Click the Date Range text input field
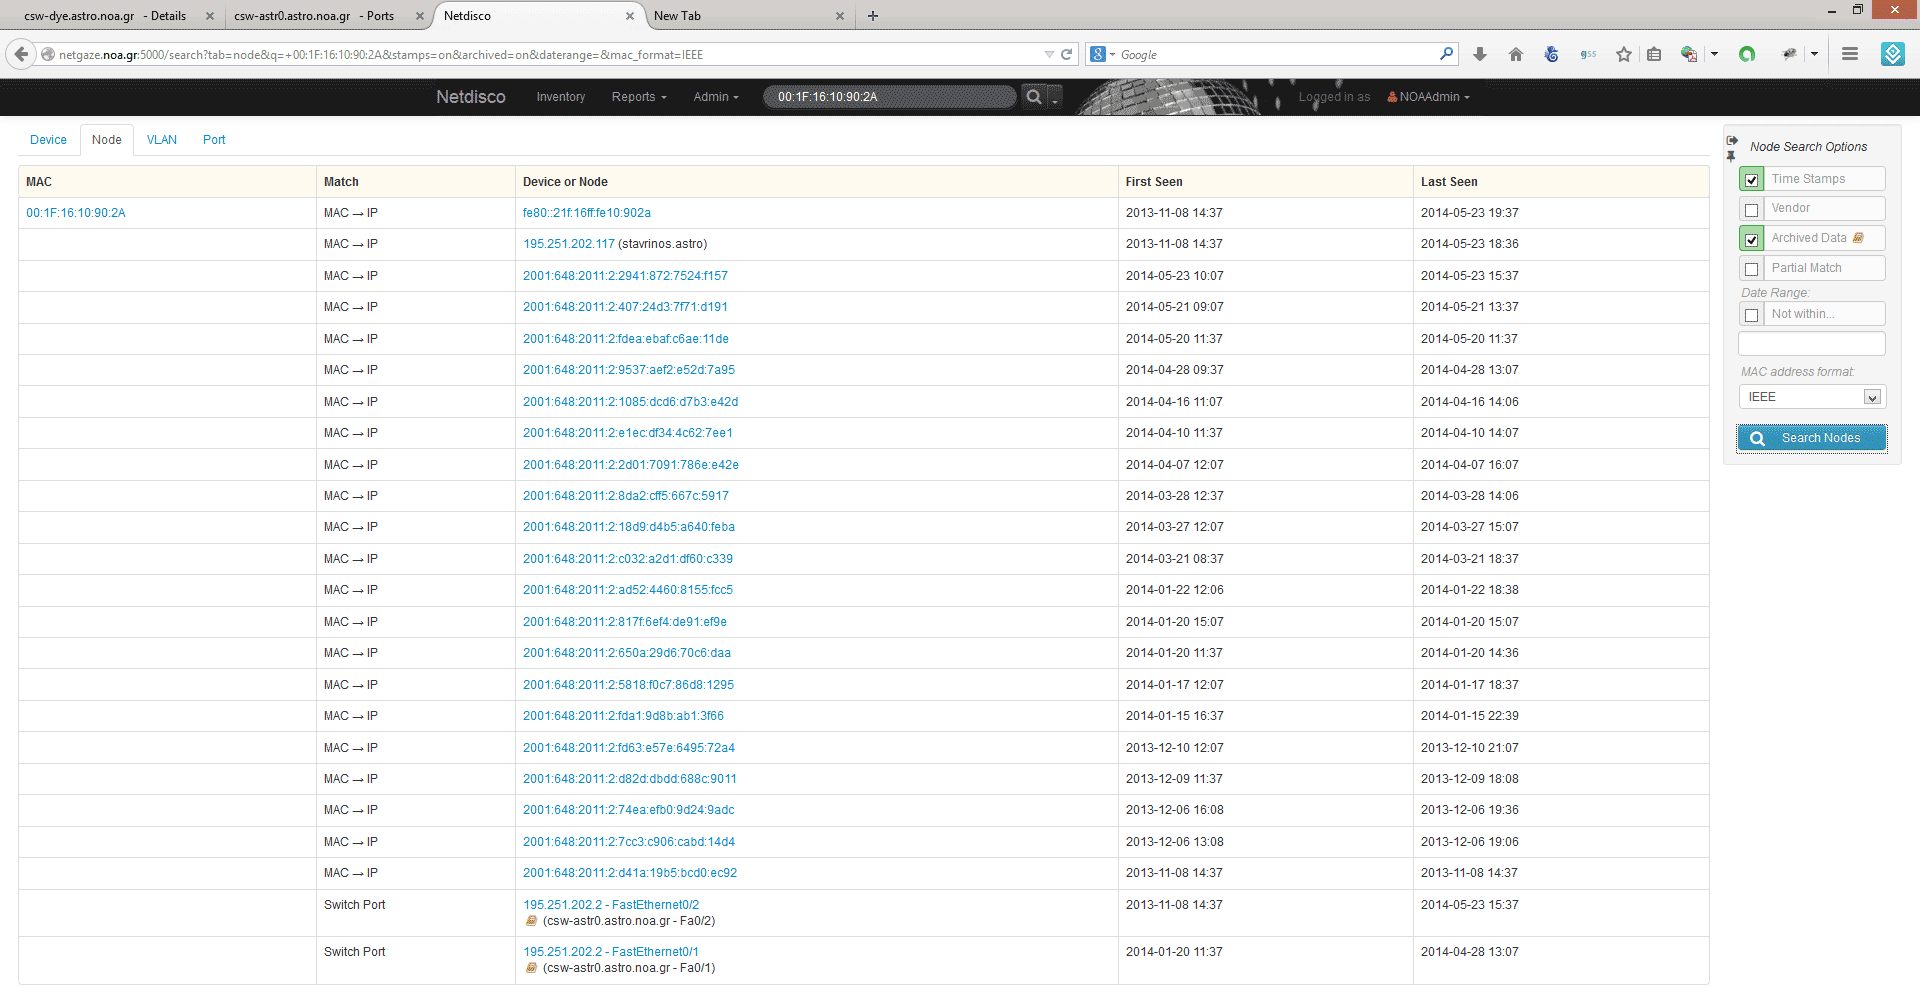The width and height of the screenshot is (1920, 992). click(1812, 344)
